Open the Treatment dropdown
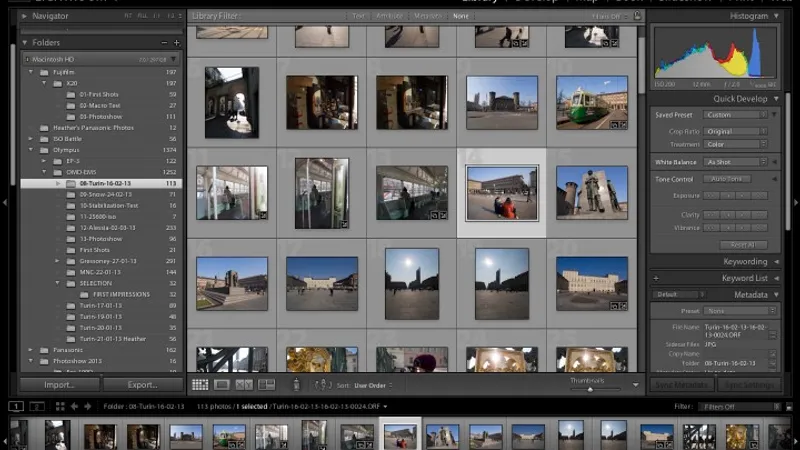The height and width of the screenshot is (450, 800). click(735, 144)
